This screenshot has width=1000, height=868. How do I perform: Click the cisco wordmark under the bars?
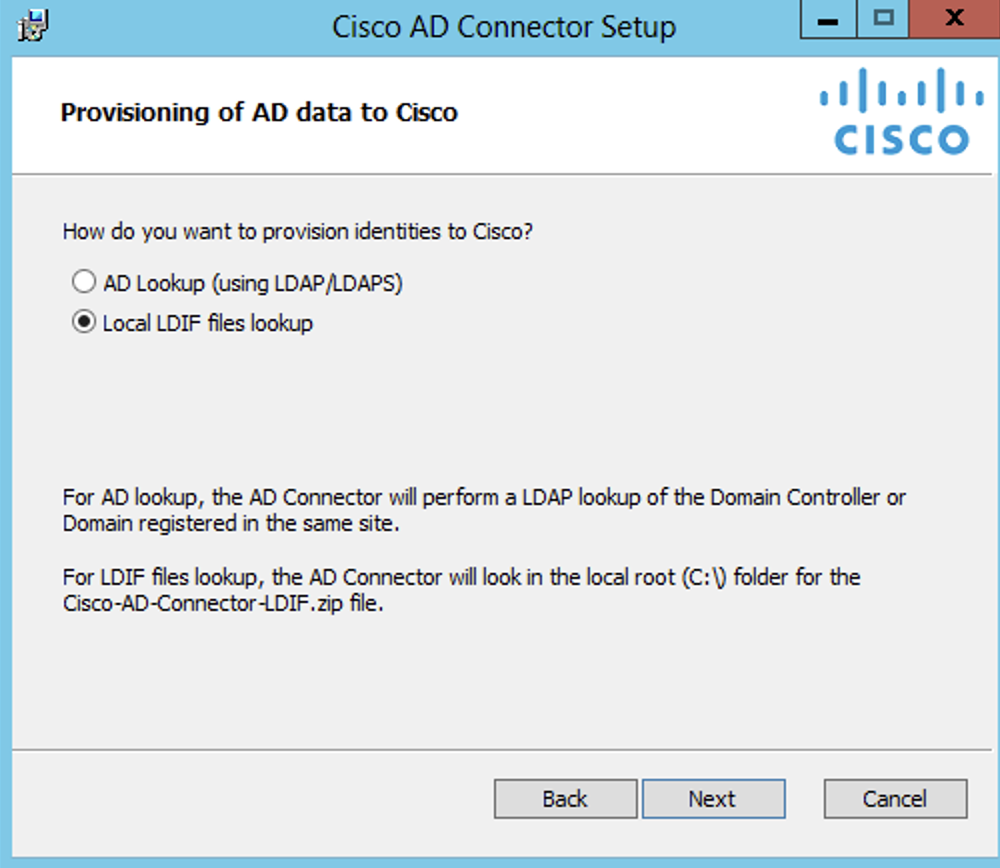click(x=902, y=139)
